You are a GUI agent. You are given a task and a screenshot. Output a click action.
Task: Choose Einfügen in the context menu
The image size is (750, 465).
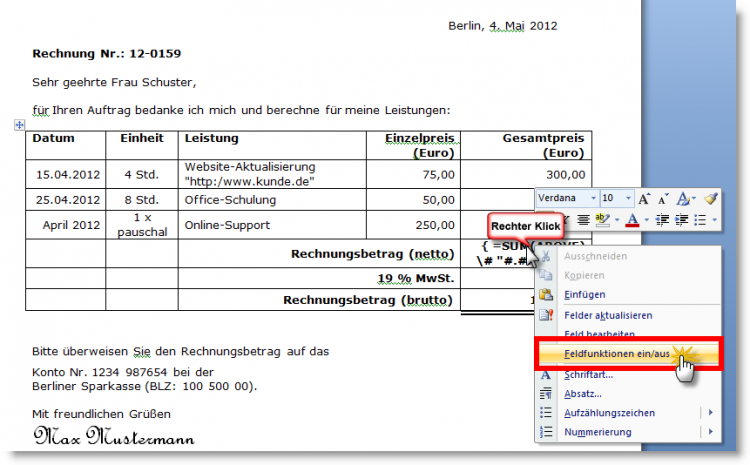(587, 294)
